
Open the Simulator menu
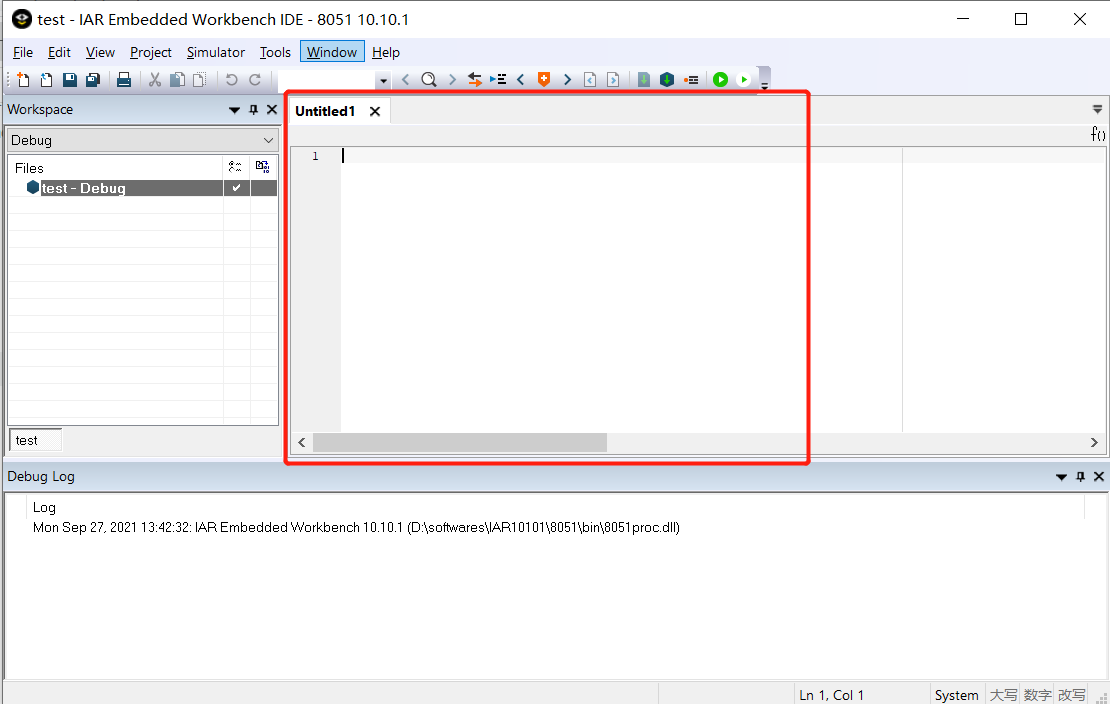click(x=216, y=52)
